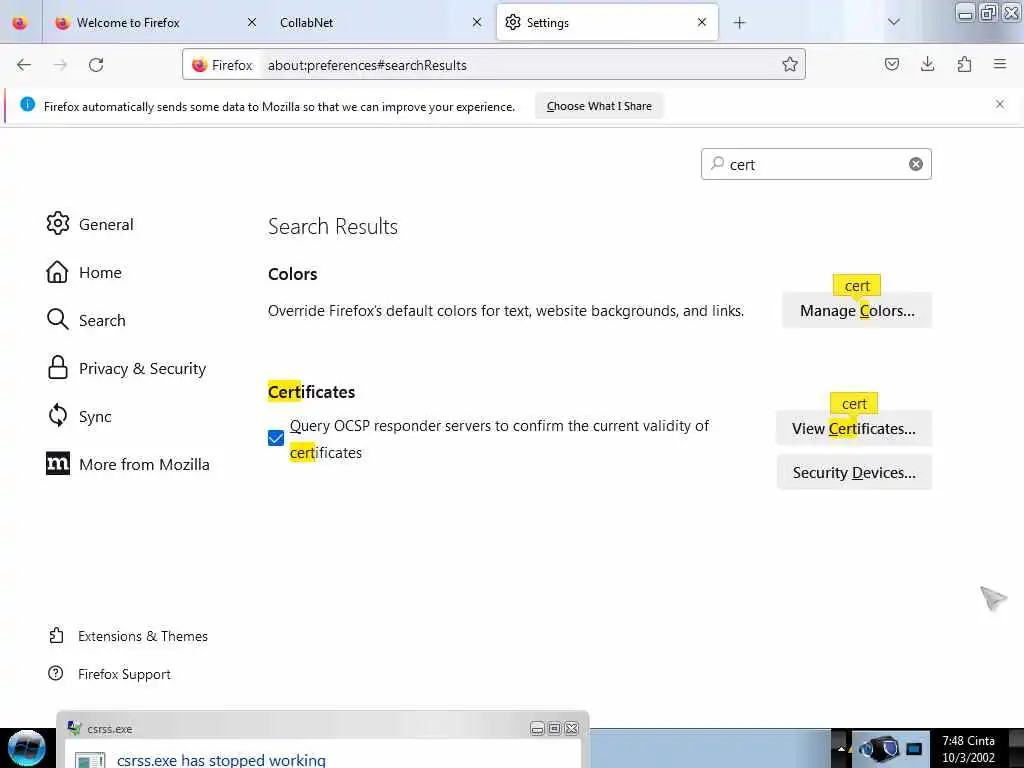Click the info icon in notification bar
The width and height of the screenshot is (1024, 768).
click(x=27, y=104)
